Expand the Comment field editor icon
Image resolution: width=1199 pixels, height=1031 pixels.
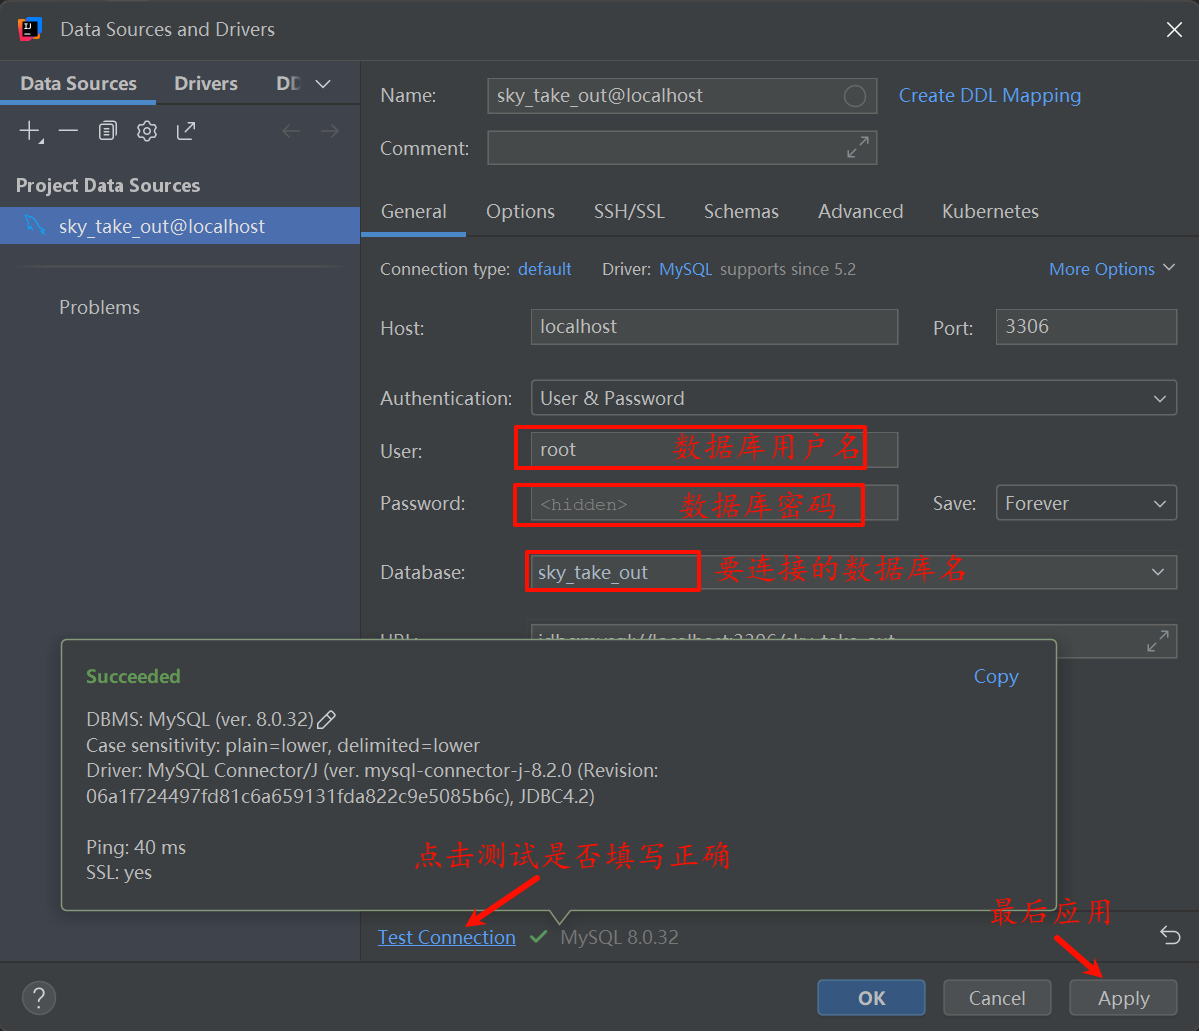(x=857, y=147)
